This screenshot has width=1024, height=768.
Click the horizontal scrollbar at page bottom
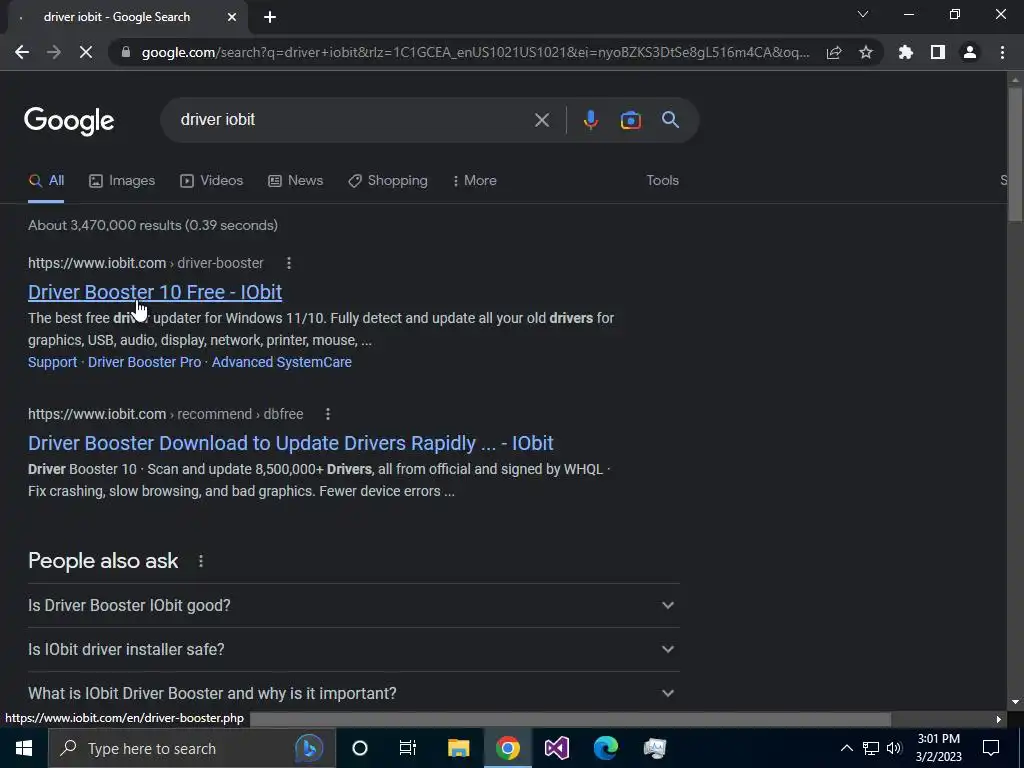coord(570,719)
